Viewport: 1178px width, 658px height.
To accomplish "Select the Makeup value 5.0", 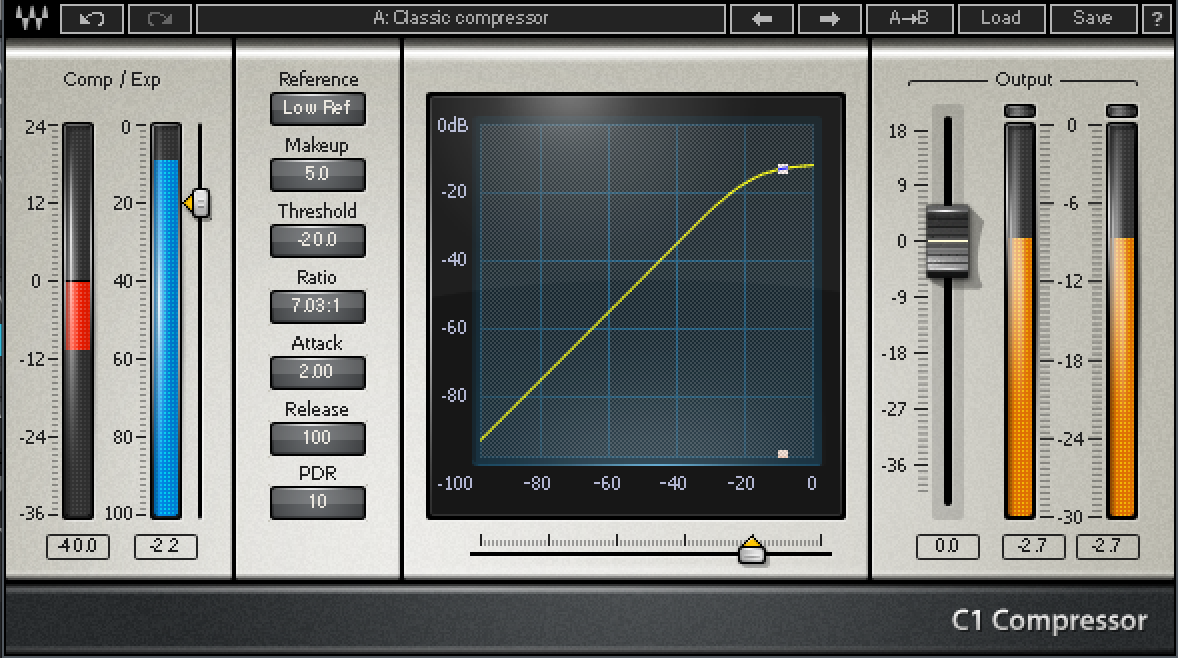I will [318, 174].
